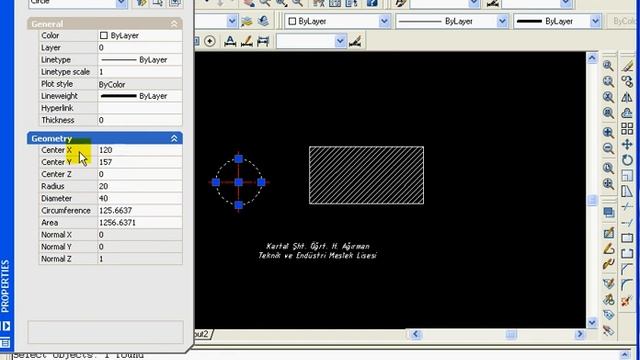
Task: Click the Draw Order icon
Action: [609, 213]
